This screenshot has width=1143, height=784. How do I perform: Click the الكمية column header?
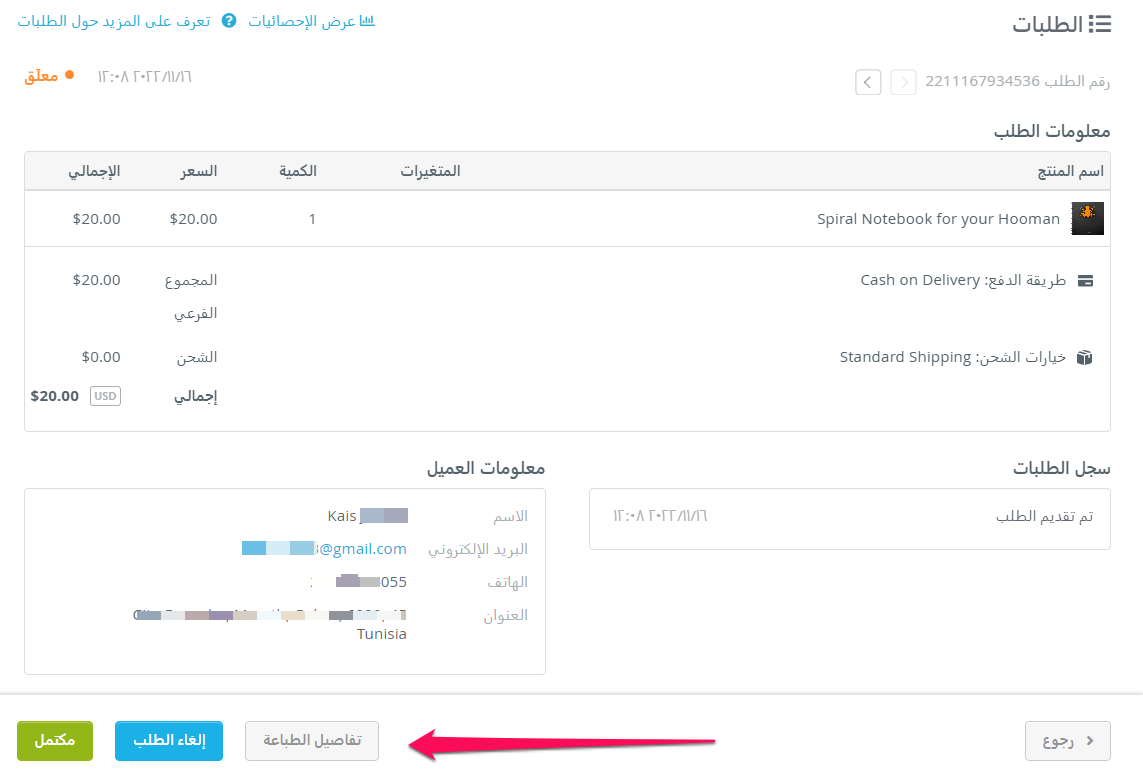297,171
